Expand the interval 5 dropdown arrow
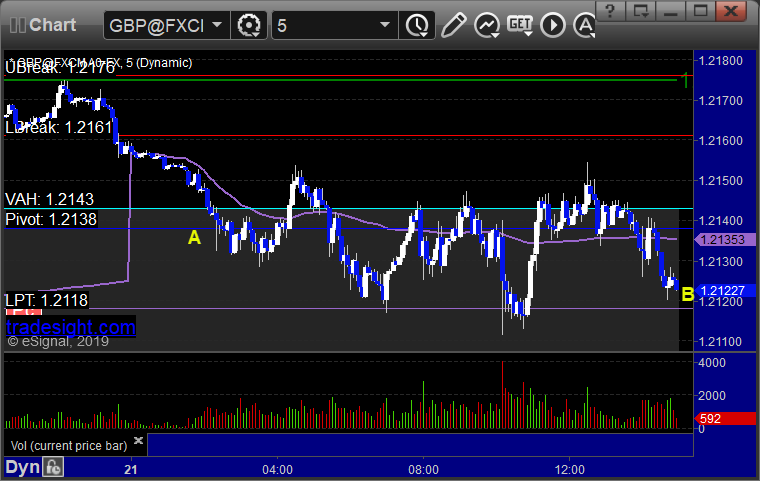760x481 pixels. coord(385,24)
